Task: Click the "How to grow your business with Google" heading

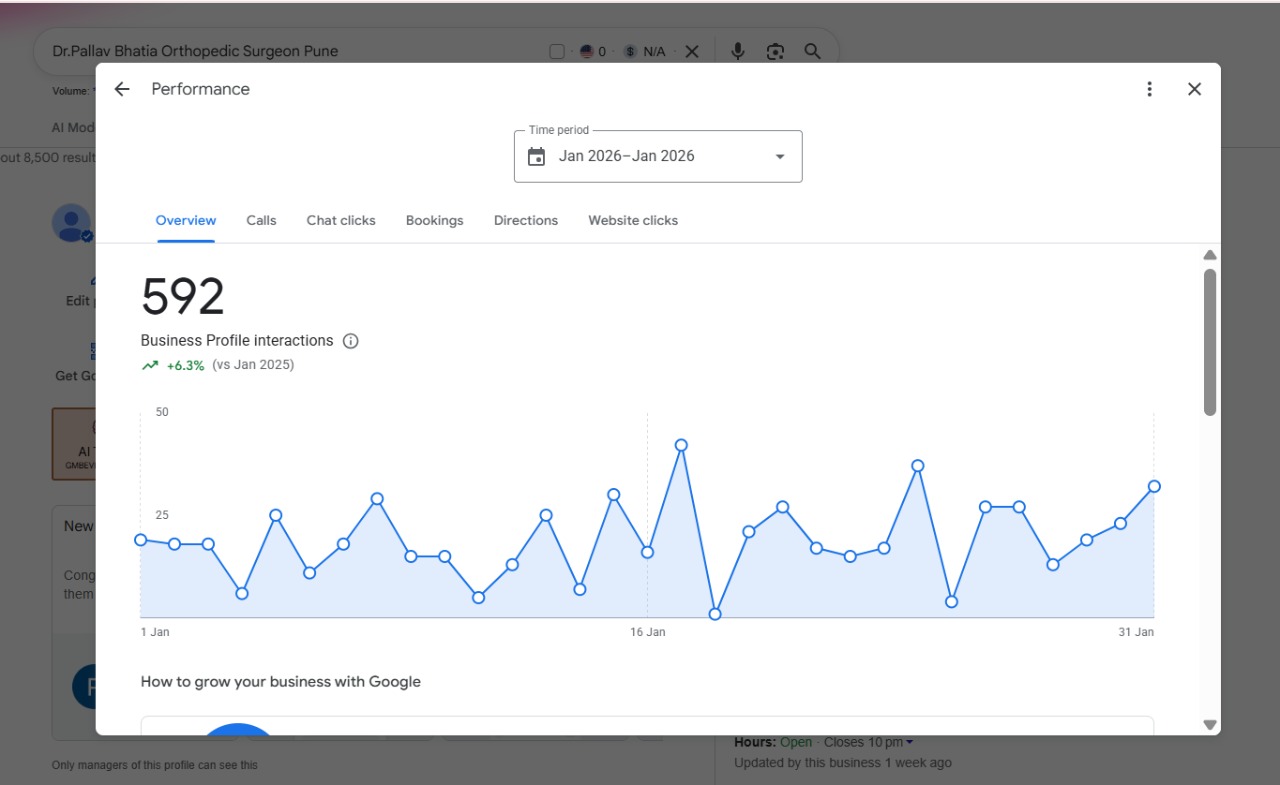Action: coord(281,682)
